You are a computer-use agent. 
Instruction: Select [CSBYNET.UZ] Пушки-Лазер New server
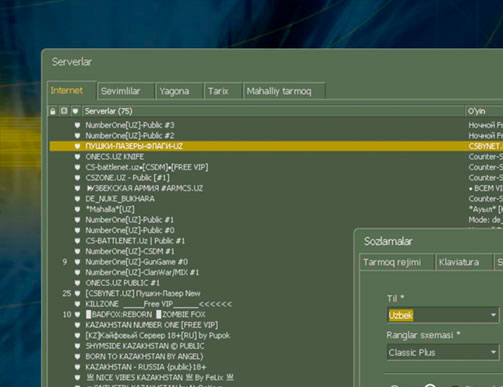[x=143, y=293]
